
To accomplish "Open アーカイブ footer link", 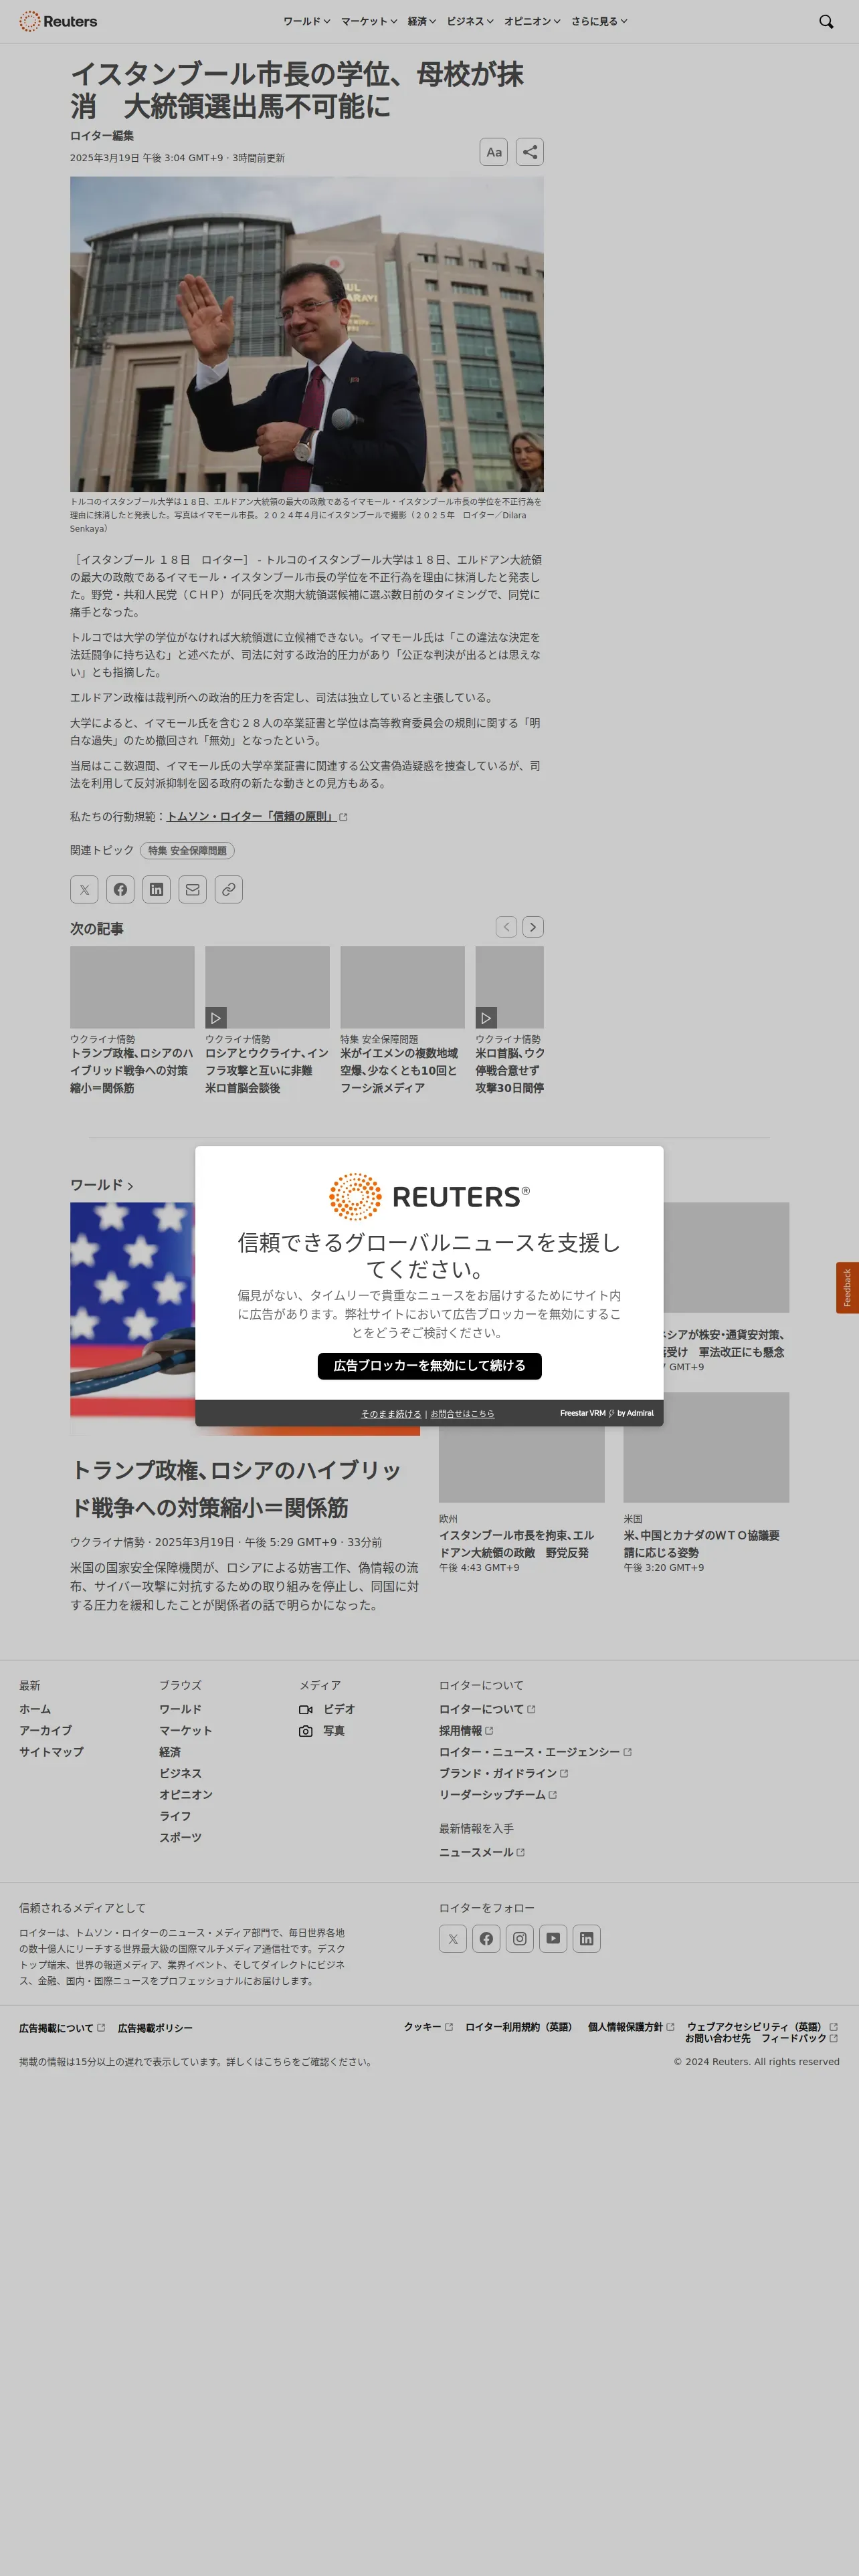I will click(45, 1730).
